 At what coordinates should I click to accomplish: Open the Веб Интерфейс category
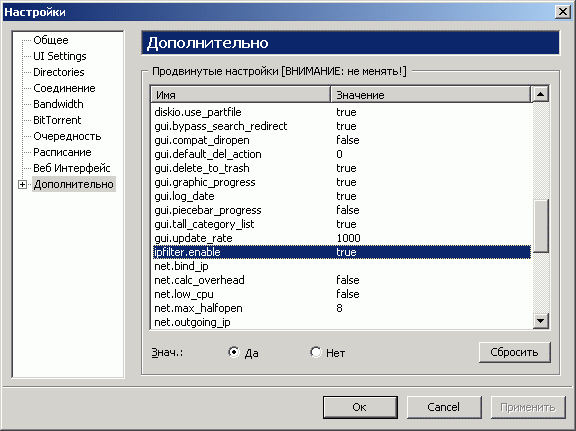pos(72,168)
